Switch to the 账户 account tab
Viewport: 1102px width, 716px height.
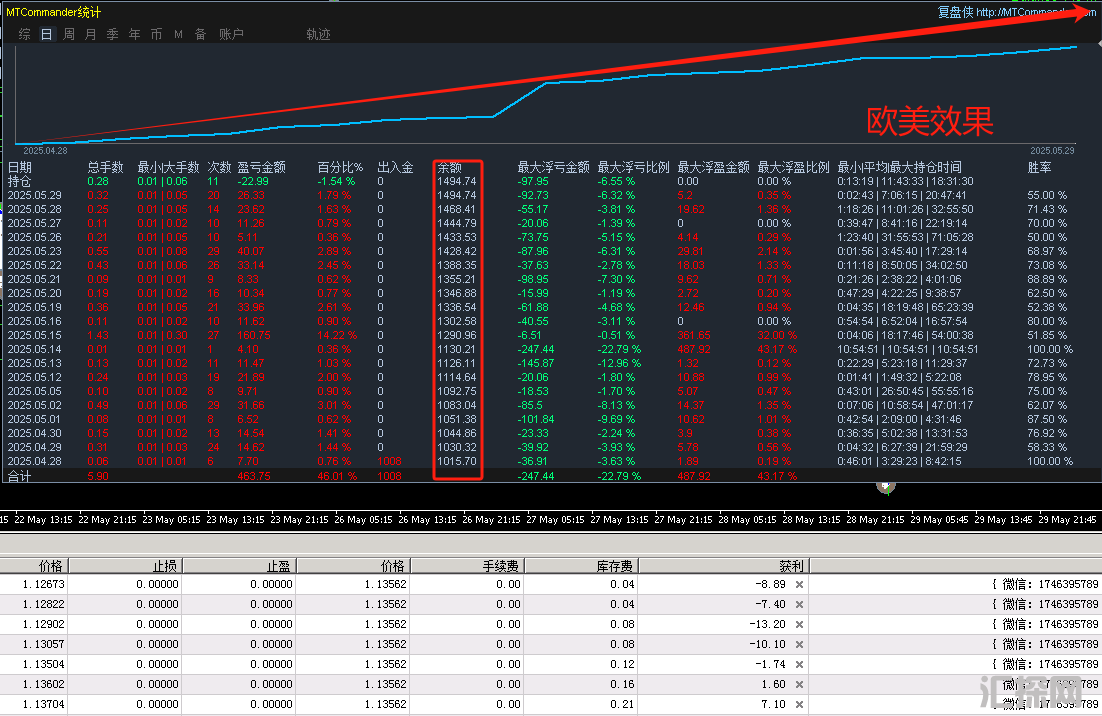coord(231,34)
